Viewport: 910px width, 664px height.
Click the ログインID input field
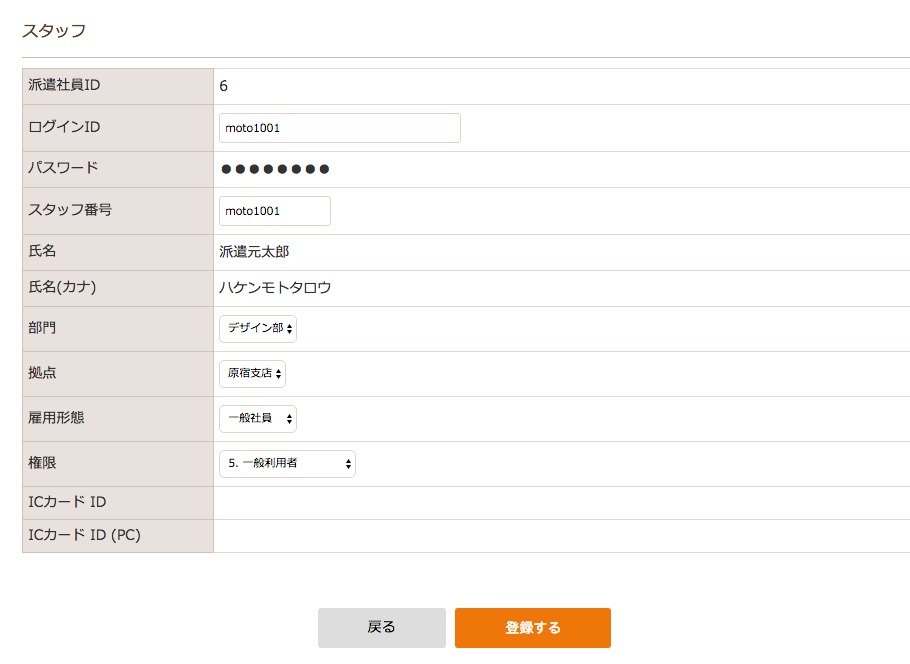[x=340, y=128]
